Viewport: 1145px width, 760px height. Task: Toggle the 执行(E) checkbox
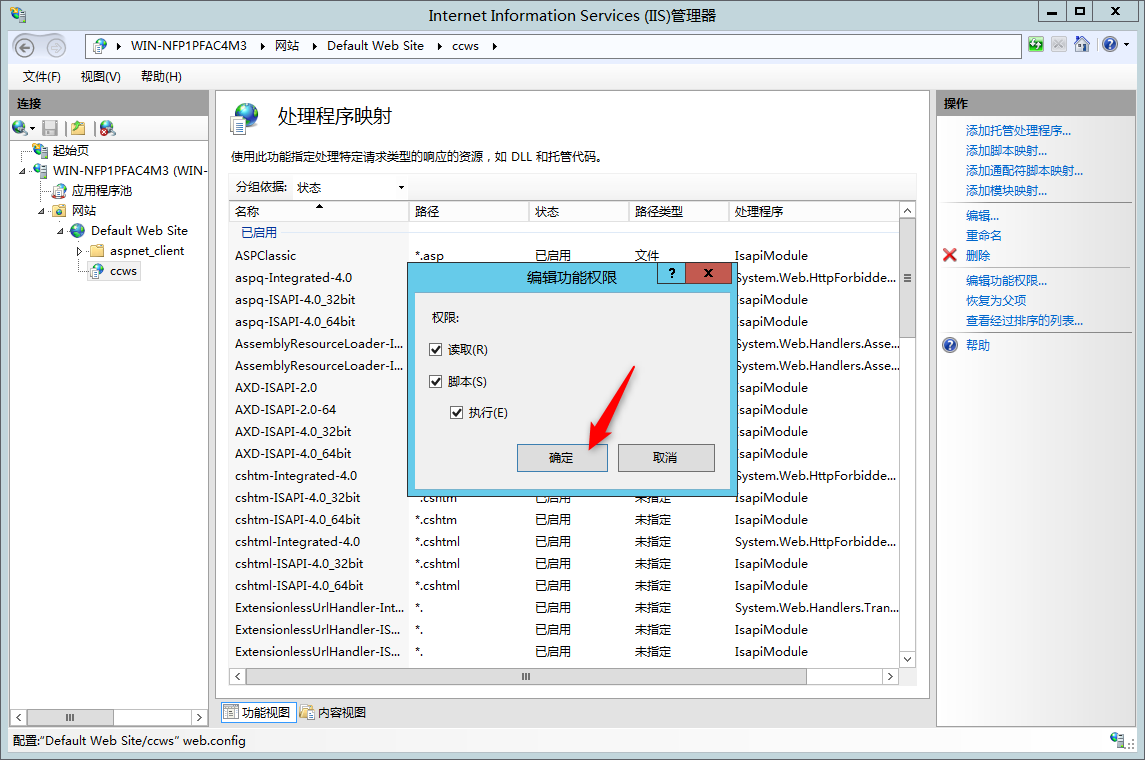456,412
